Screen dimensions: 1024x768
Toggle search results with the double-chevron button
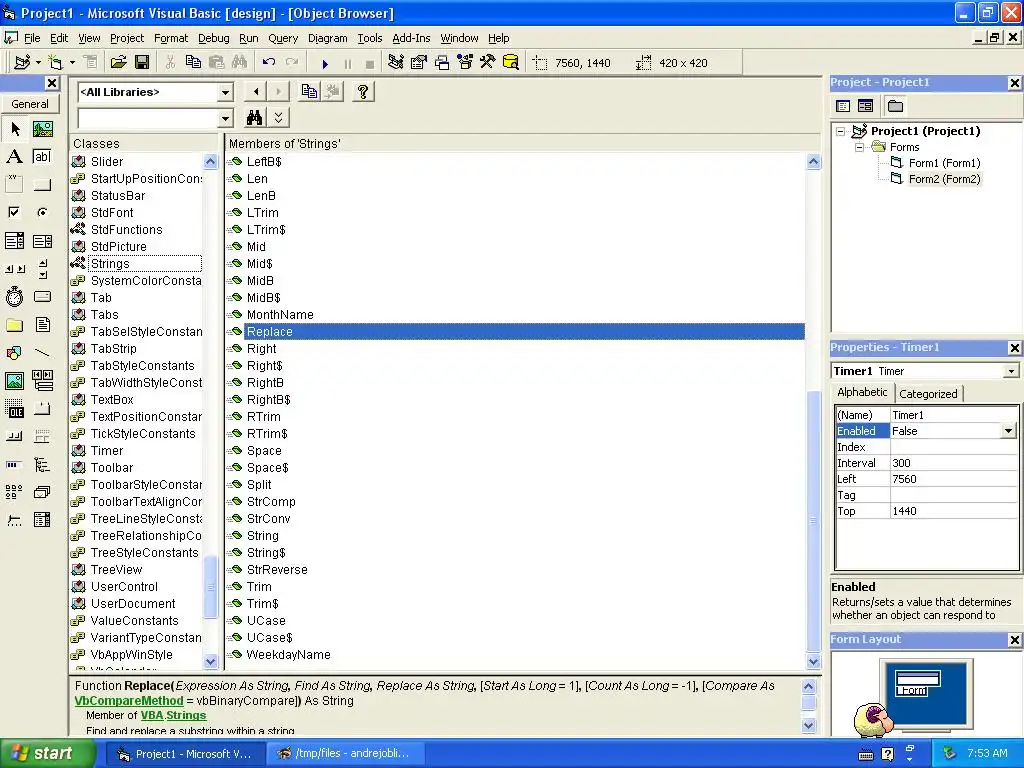(278, 118)
